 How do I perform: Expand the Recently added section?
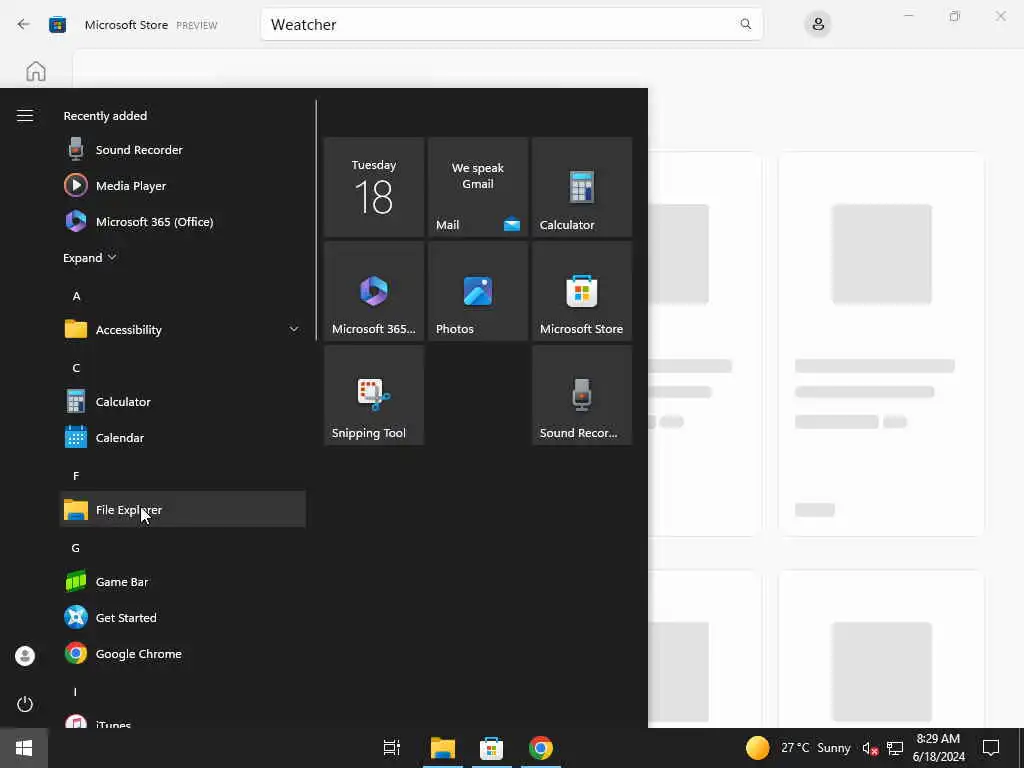(x=89, y=257)
